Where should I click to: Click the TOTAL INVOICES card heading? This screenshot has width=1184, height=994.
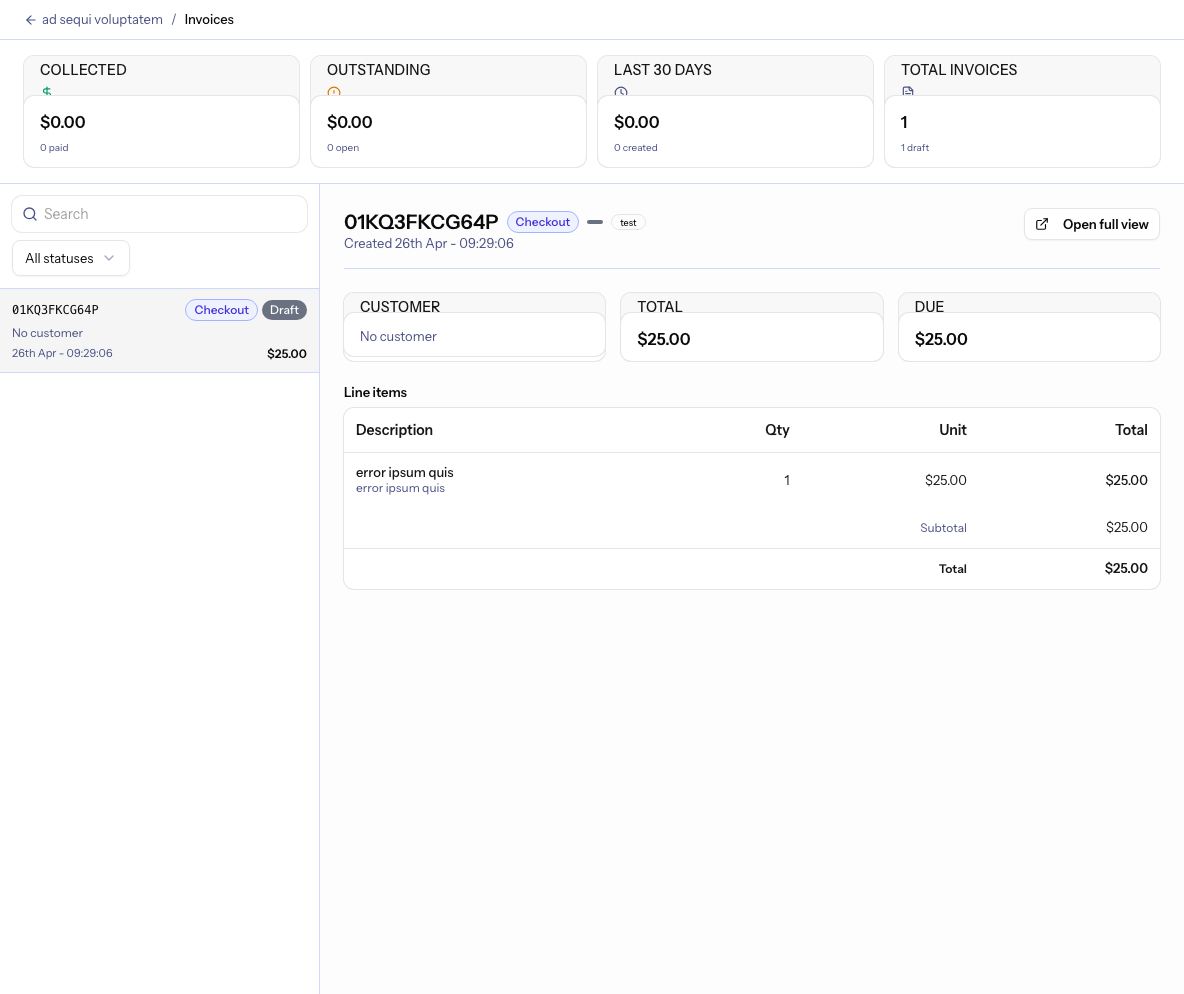click(x=959, y=69)
